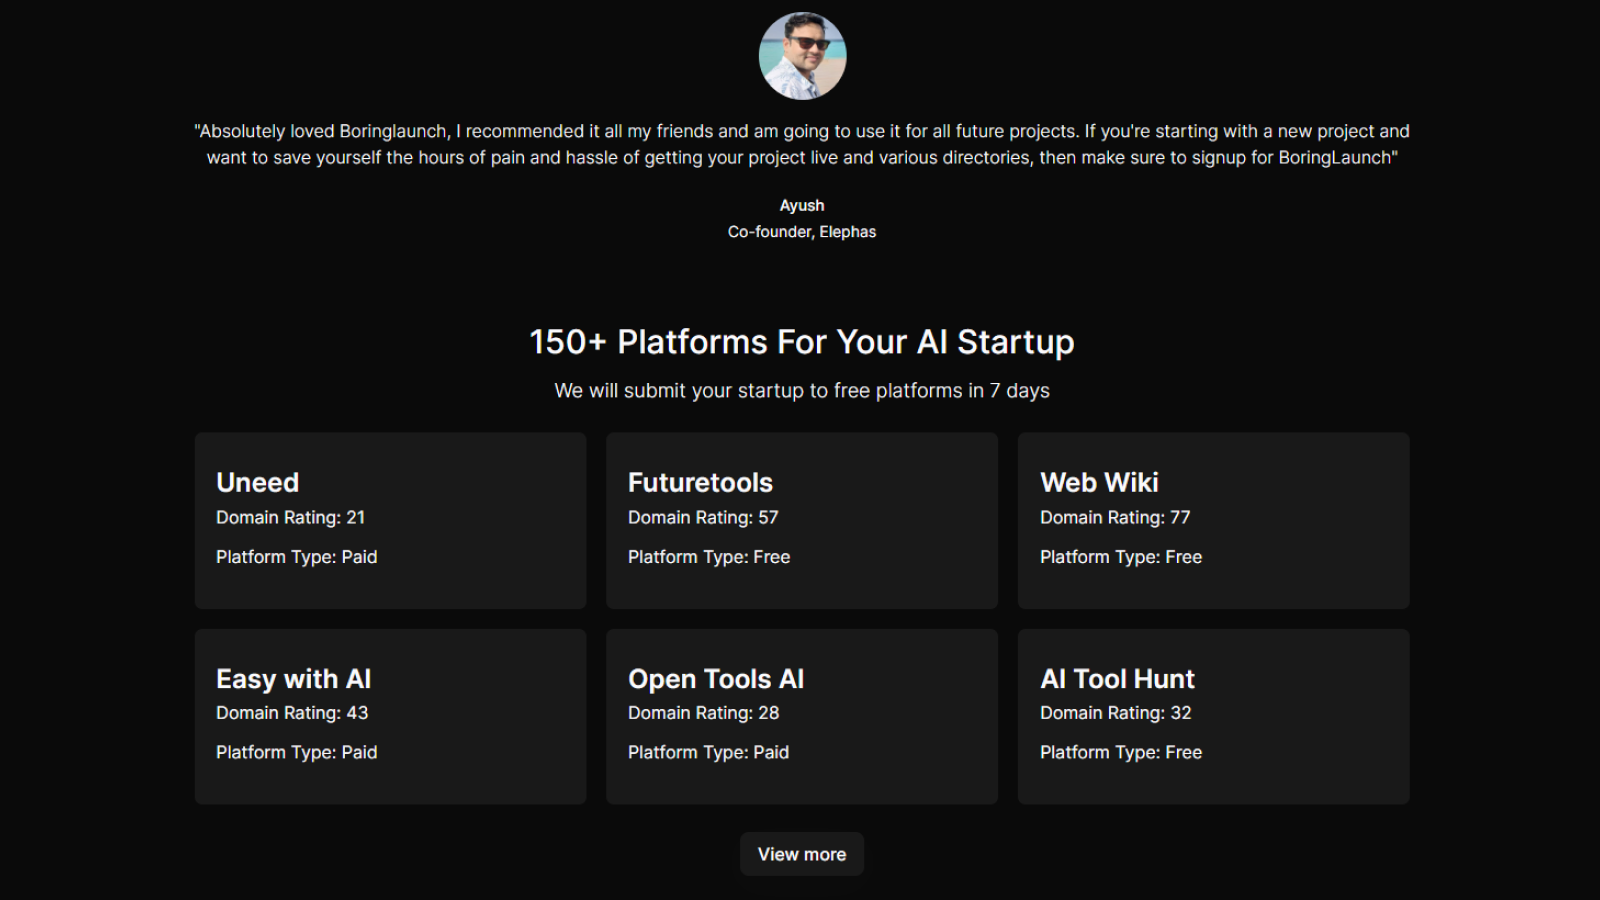Click the AI Tool Hunt heading

click(x=1117, y=679)
